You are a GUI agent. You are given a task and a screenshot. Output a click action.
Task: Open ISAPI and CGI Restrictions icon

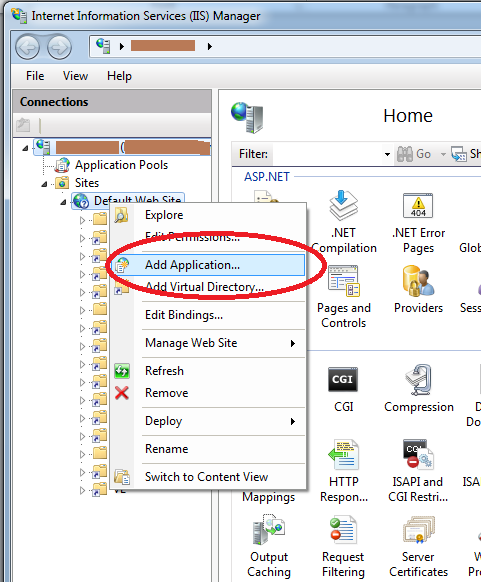(418, 454)
